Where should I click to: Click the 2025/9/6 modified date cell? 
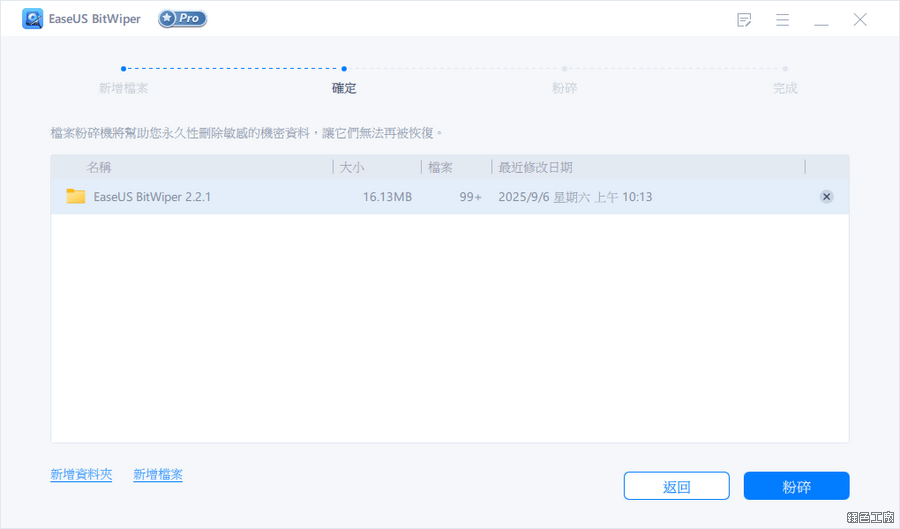[575, 197]
